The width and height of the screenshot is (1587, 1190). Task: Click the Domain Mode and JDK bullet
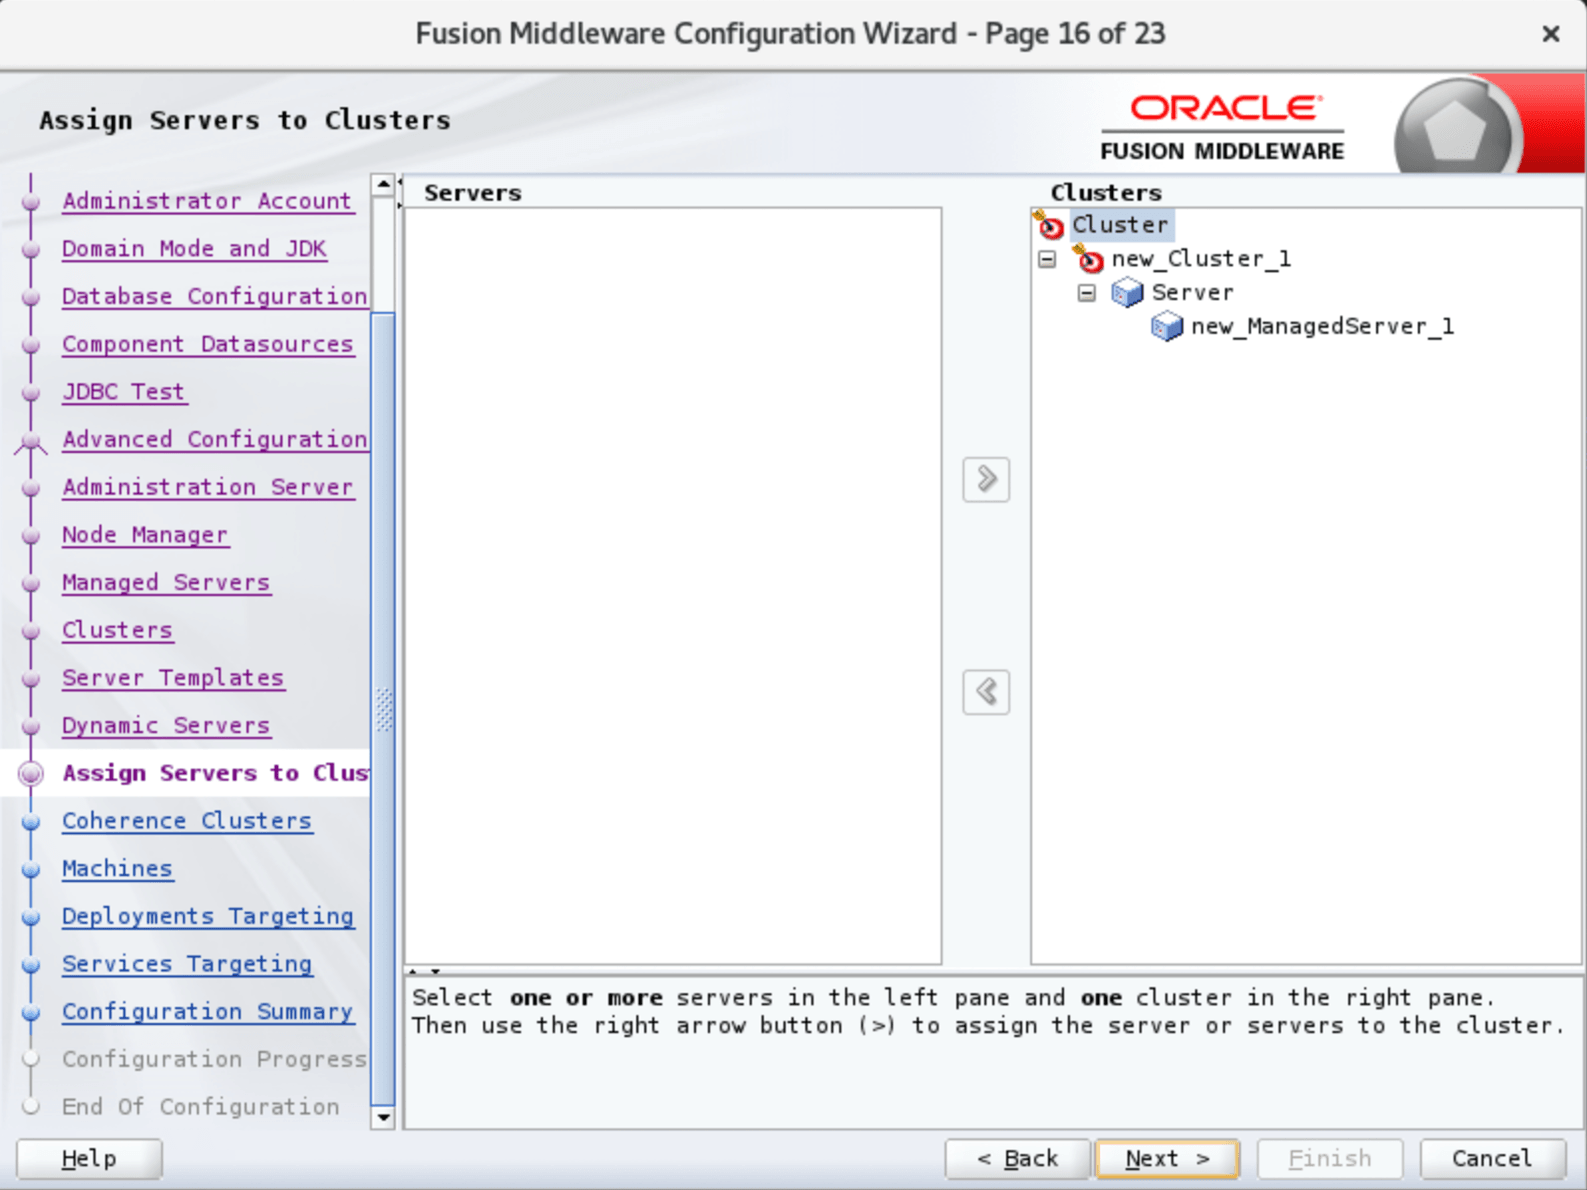click(x=31, y=250)
